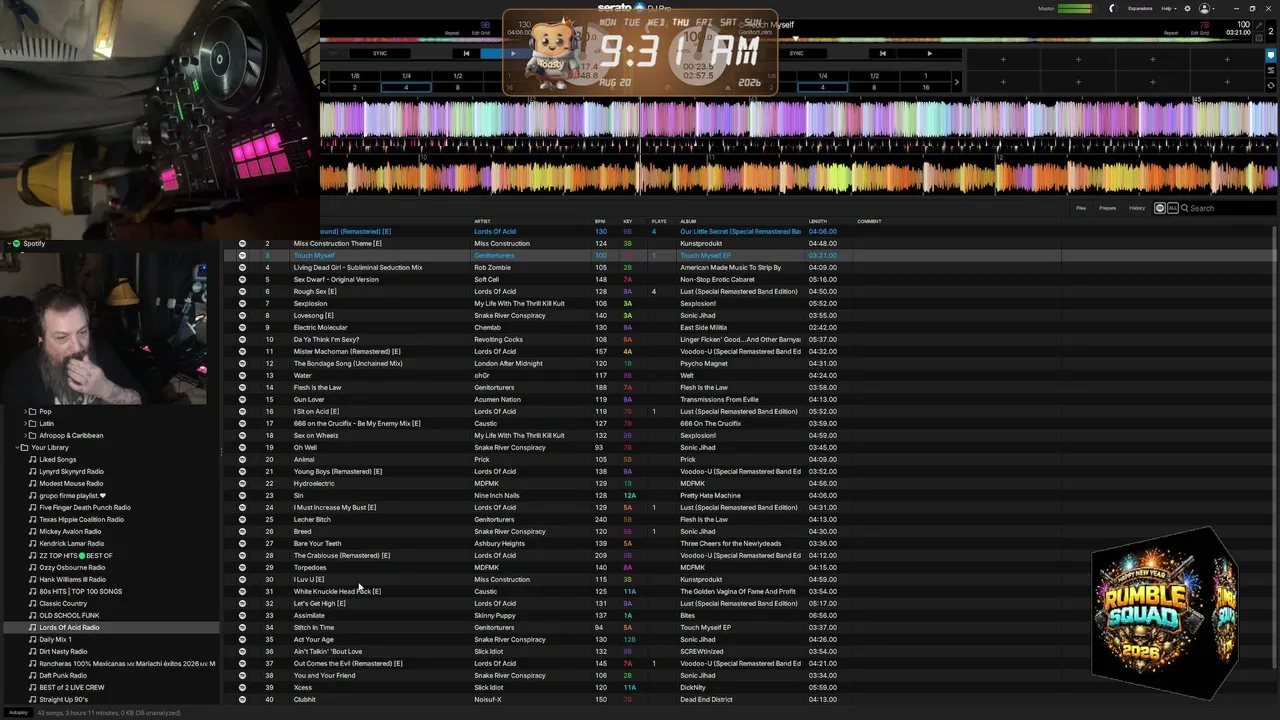This screenshot has height=720, width=1280.
Task: Select the track "Living Dead Girl - Subliminal Seduction Mix"
Action: click(x=358, y=267)
